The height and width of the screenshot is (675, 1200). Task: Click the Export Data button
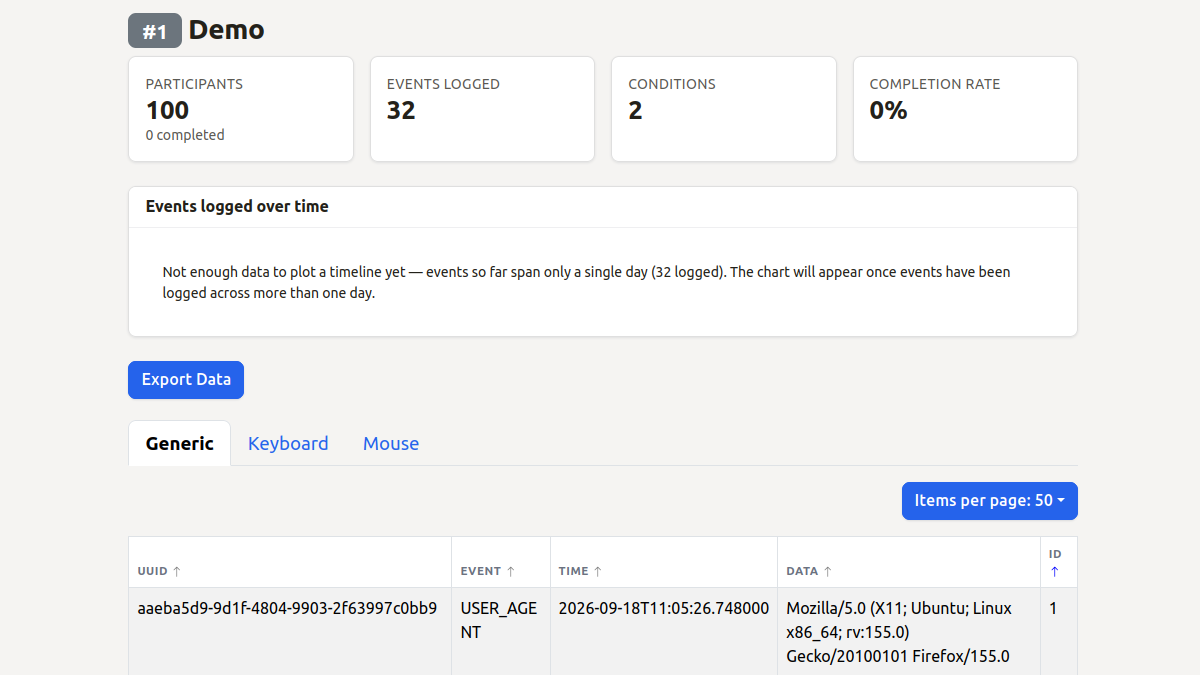point(186,380)
